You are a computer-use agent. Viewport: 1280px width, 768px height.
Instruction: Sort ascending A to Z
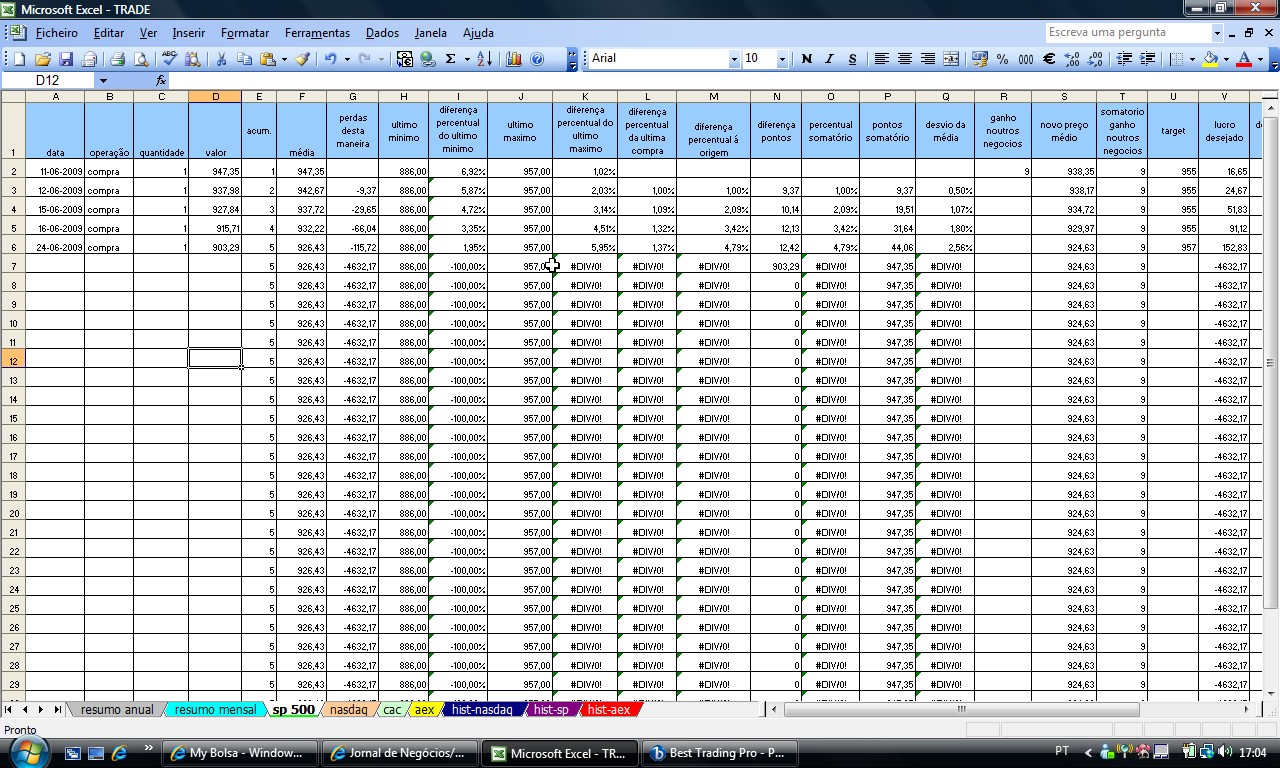click(484, 59)
